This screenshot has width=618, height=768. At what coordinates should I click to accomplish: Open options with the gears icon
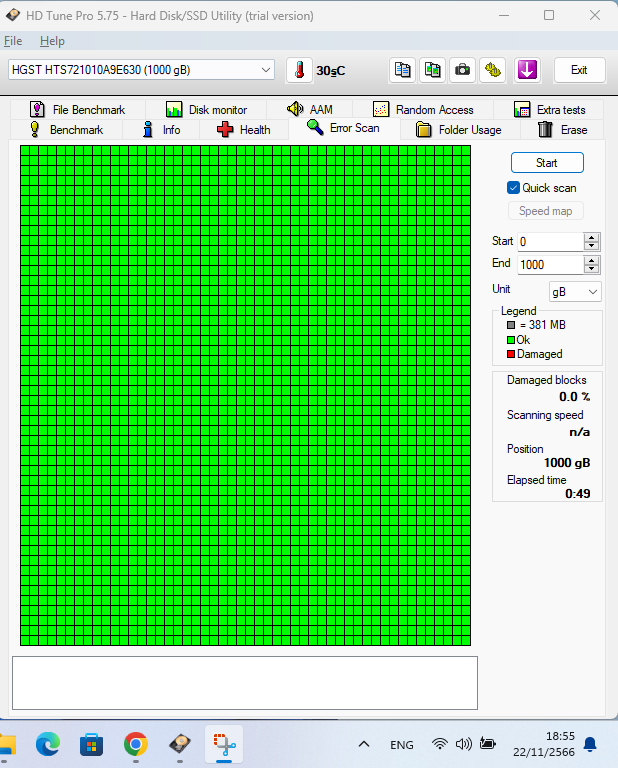point(493,70)
